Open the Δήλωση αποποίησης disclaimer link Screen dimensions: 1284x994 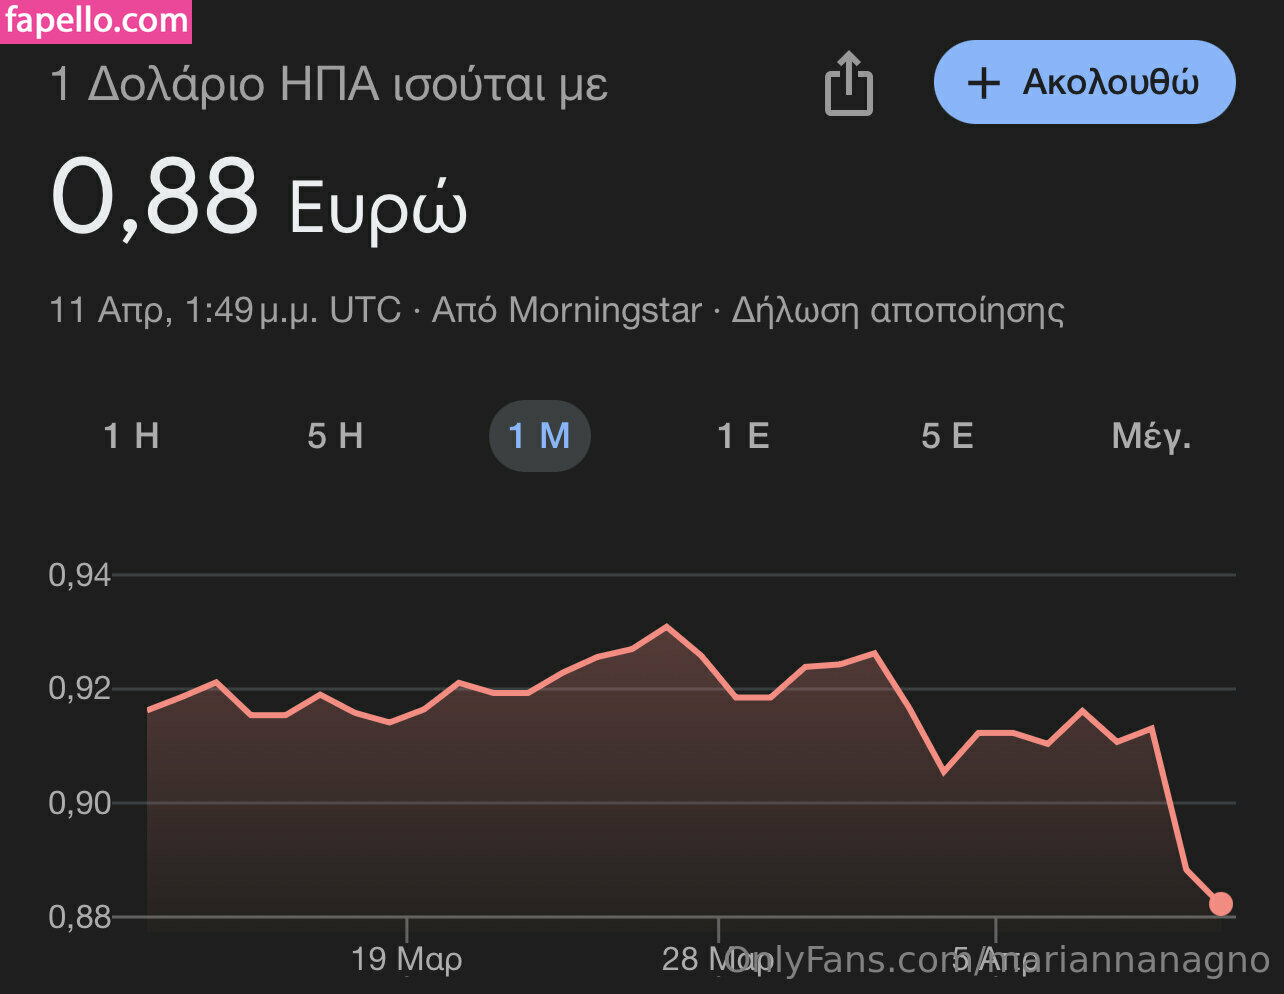897,310
